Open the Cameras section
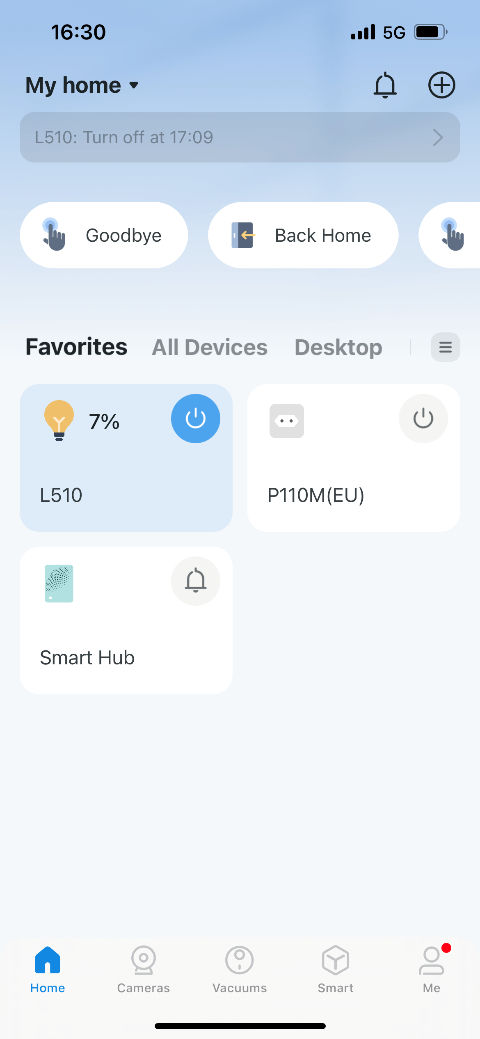The image size is (480, 1039). pos(143,969)
